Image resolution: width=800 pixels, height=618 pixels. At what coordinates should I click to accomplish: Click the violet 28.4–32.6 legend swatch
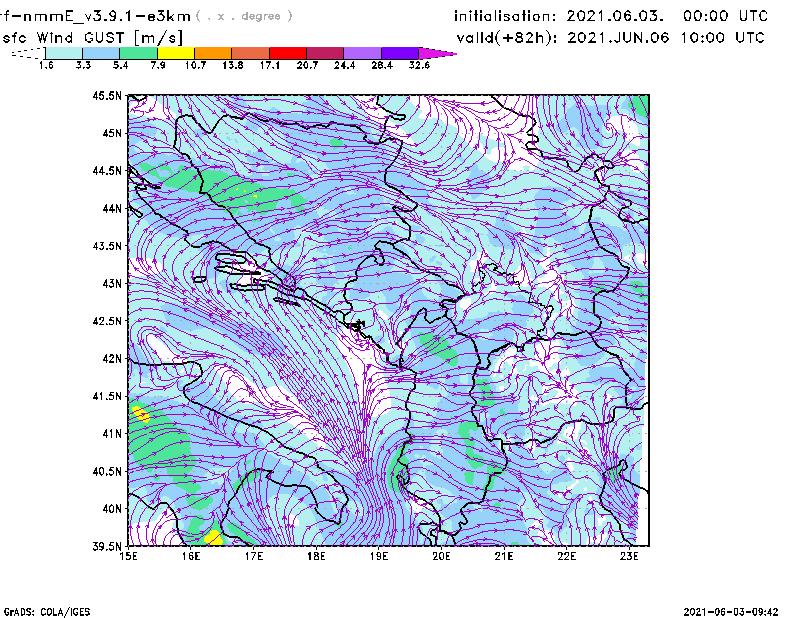399,53
